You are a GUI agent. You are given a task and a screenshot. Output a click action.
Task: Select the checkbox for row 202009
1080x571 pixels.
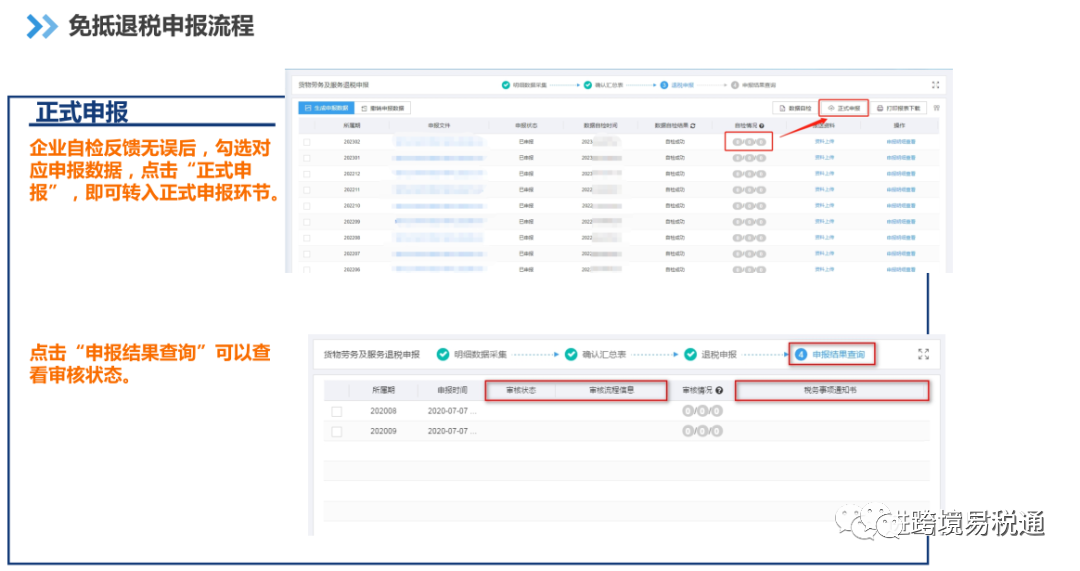pos(337,432)
